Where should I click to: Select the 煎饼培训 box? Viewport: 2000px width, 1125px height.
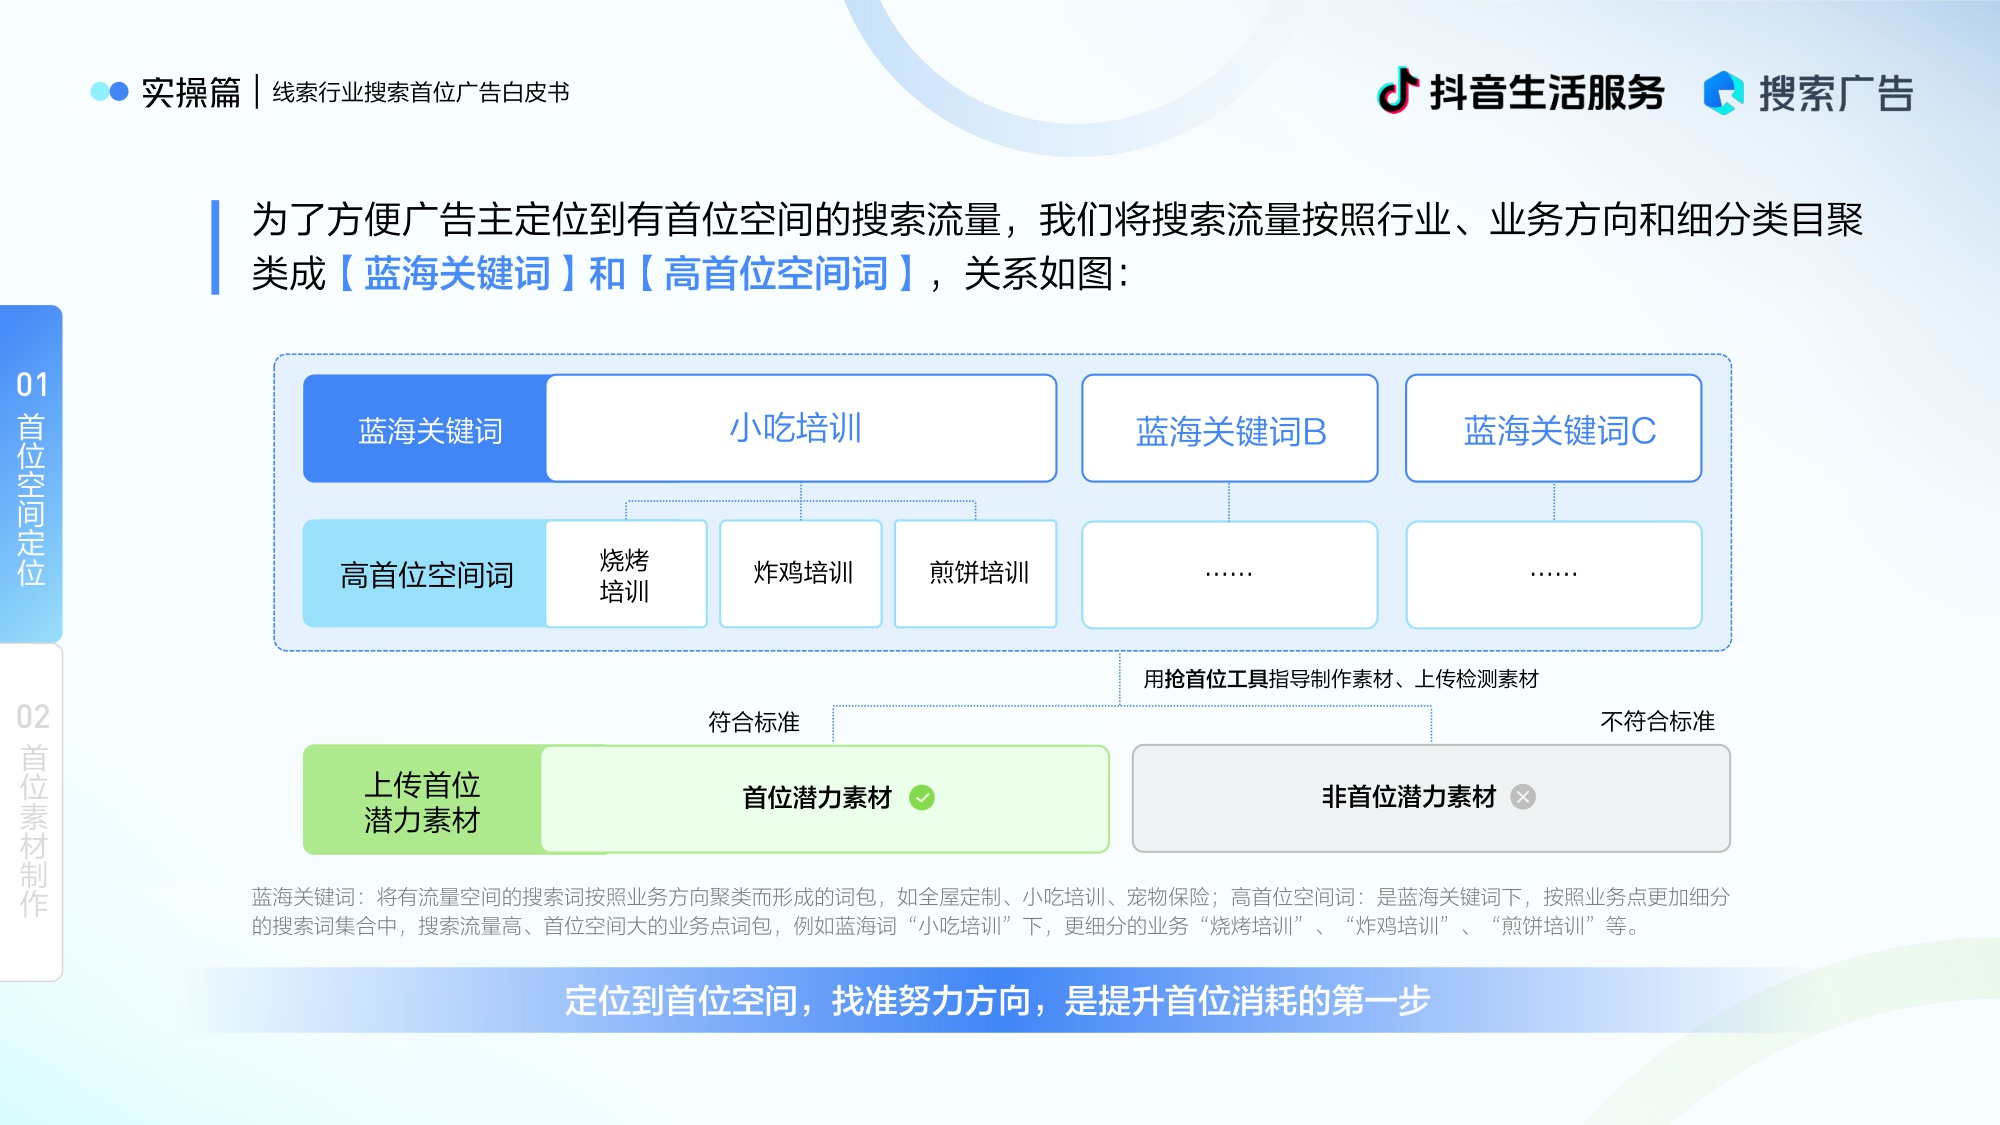pyautogui.click(x=976, y=574)
